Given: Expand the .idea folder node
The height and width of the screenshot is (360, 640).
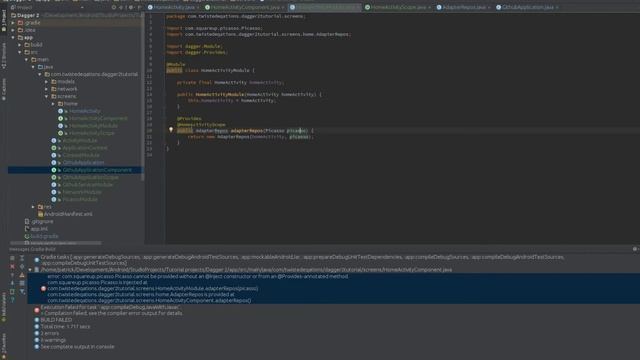Looking at the screenshot, I should pyautogui.click(x=13, y=30).
